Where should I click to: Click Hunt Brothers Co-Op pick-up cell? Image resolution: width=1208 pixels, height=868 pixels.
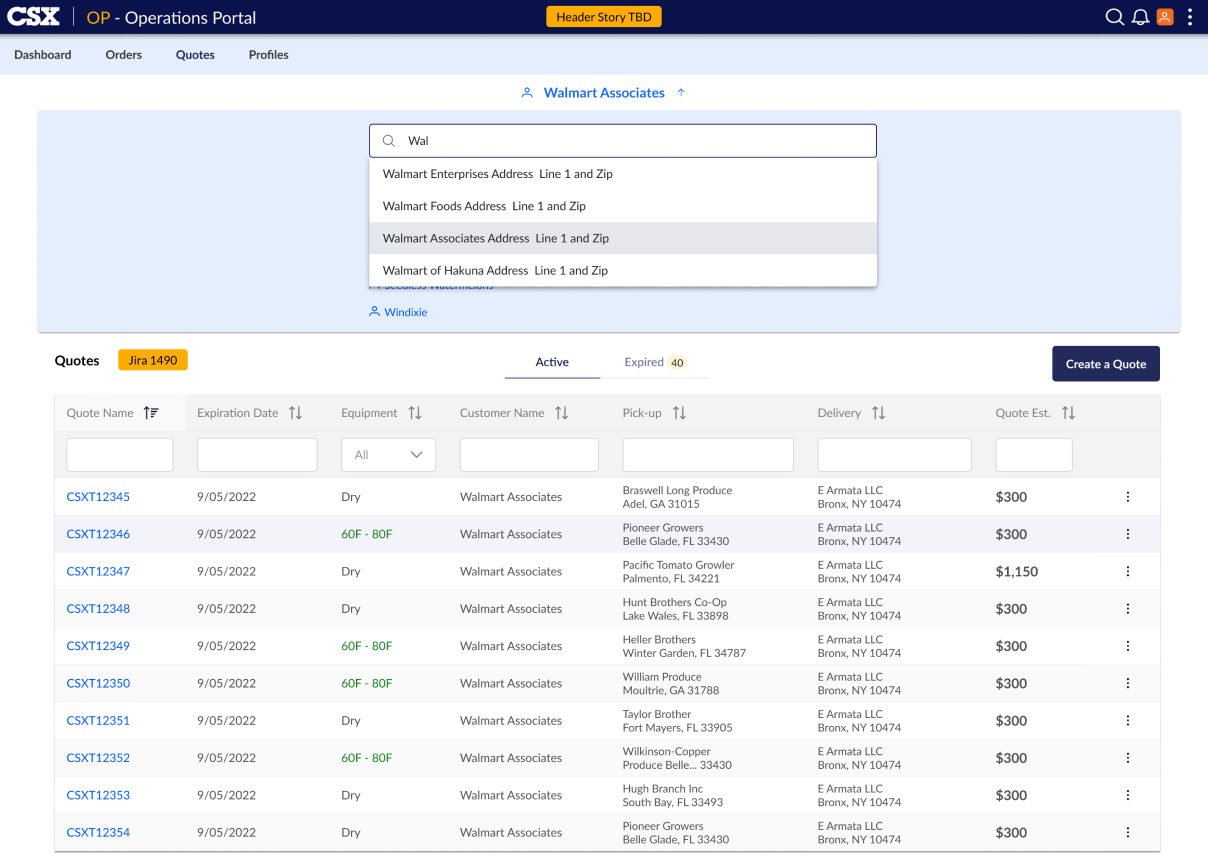[x=675, y=609]
